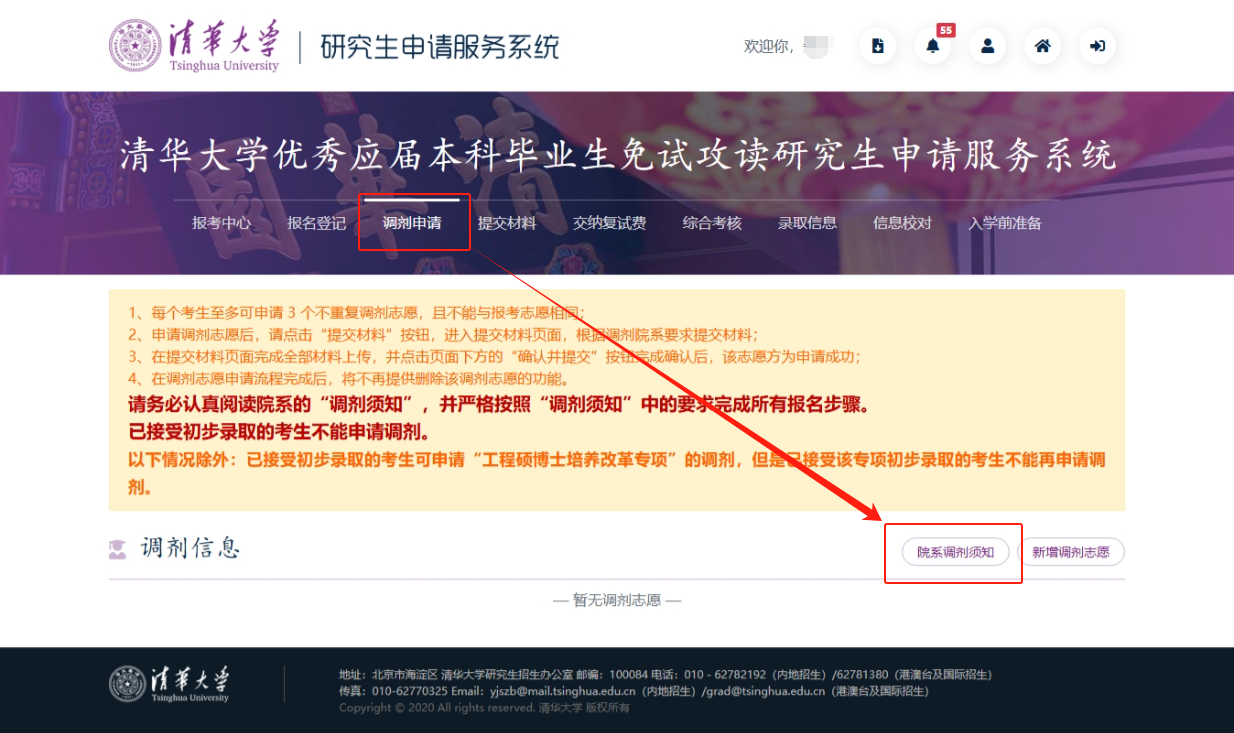Screen dimensions: 1234x733
Task: Open the 交纳复试费 tab
Action: 609,223
